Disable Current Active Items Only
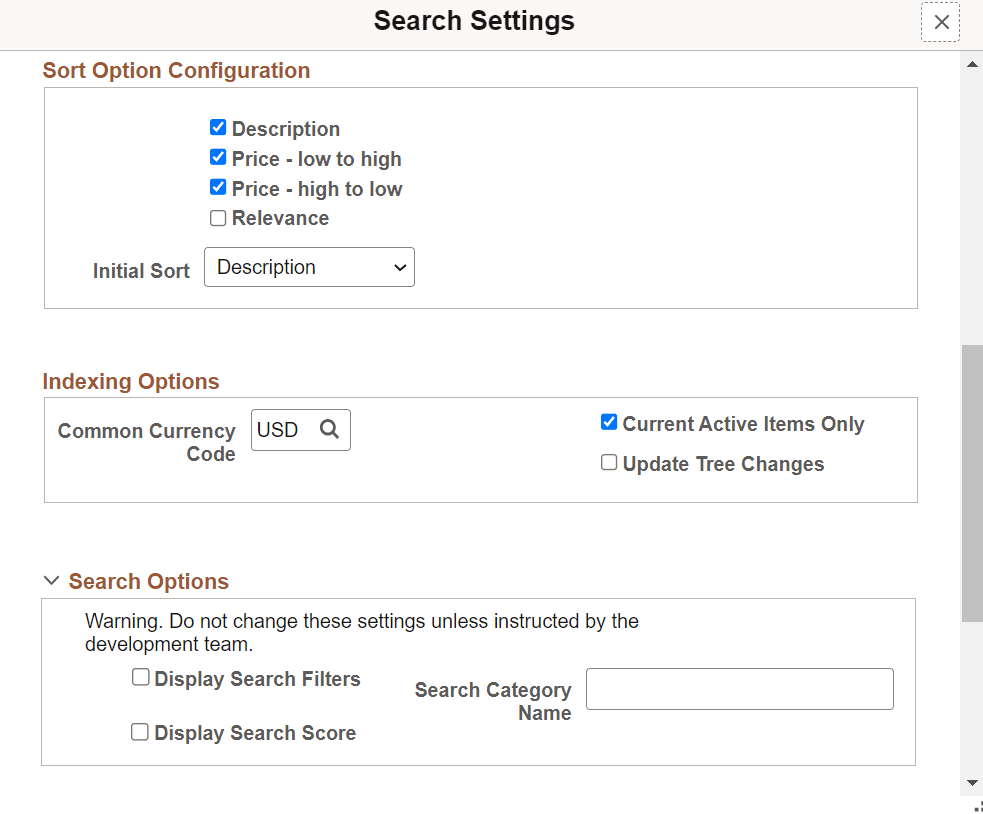Image resolution: width=983 pixels, height=814 pixels. click(x=609, y=422)
